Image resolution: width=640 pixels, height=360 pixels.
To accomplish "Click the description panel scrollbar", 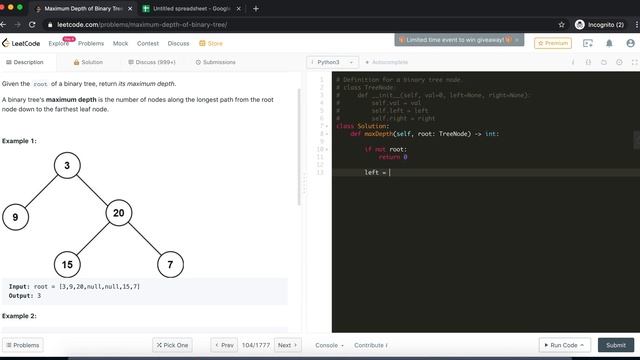I will pyautogui.click(x=299, y=147).
